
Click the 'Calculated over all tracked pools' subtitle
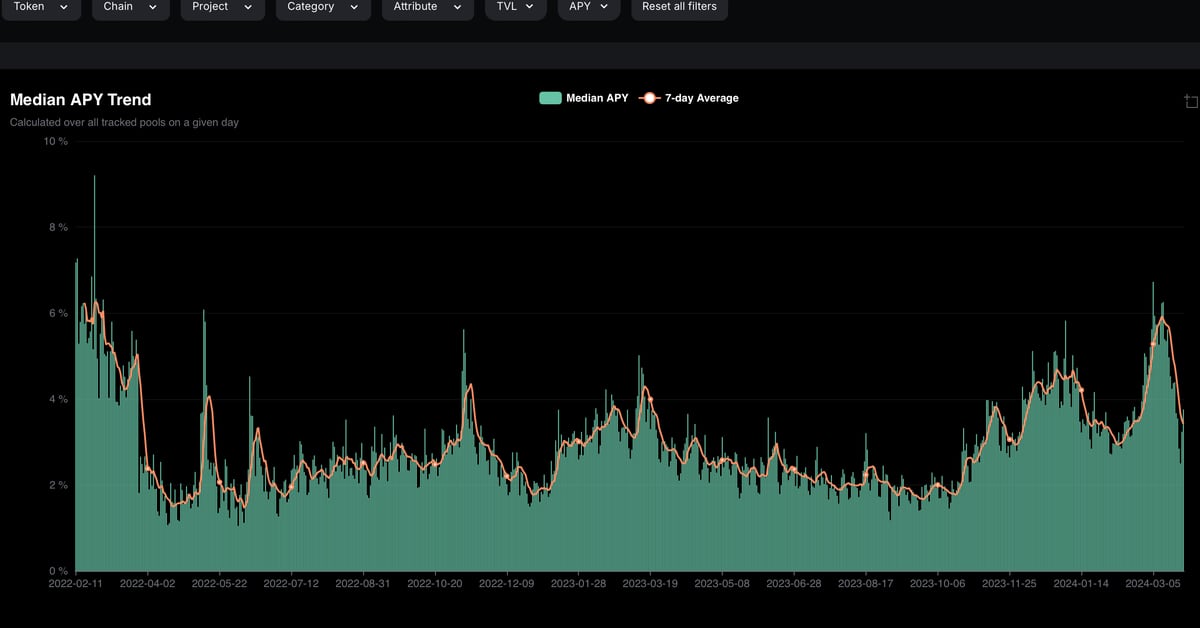124,123
